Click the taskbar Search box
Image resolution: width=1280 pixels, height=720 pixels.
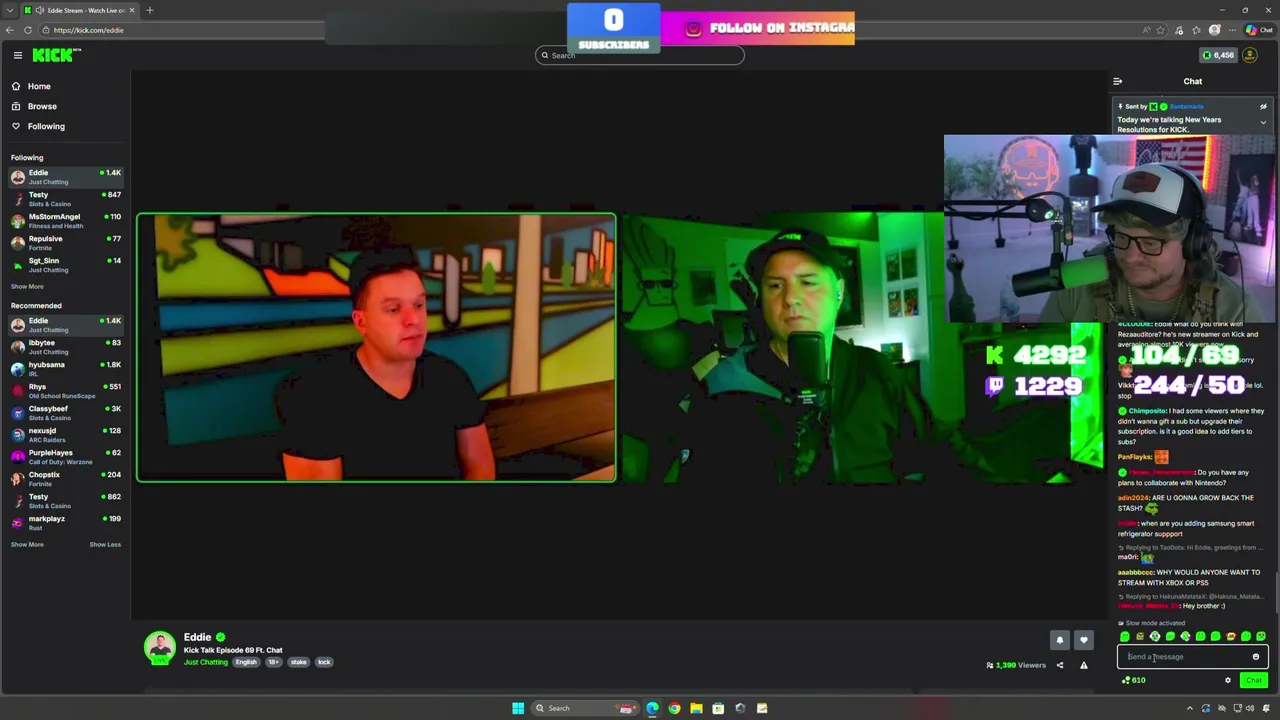coord(585,708)
